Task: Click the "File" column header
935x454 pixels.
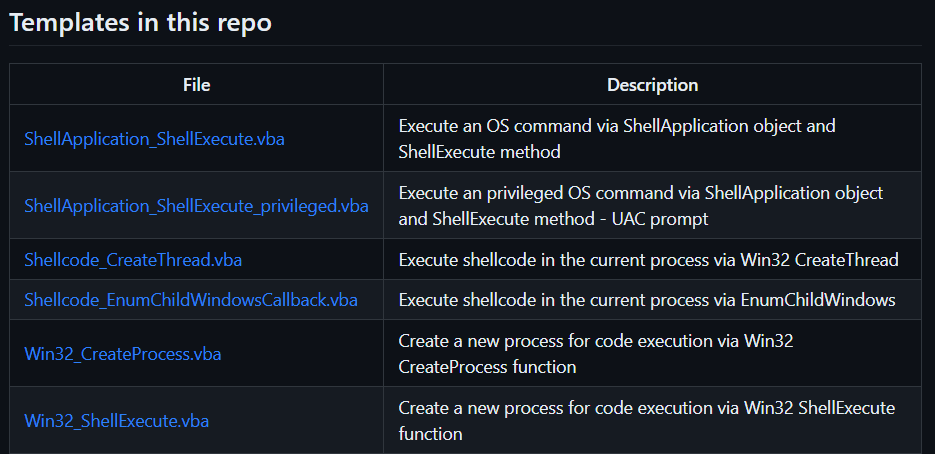Action: tap(197, 85)
